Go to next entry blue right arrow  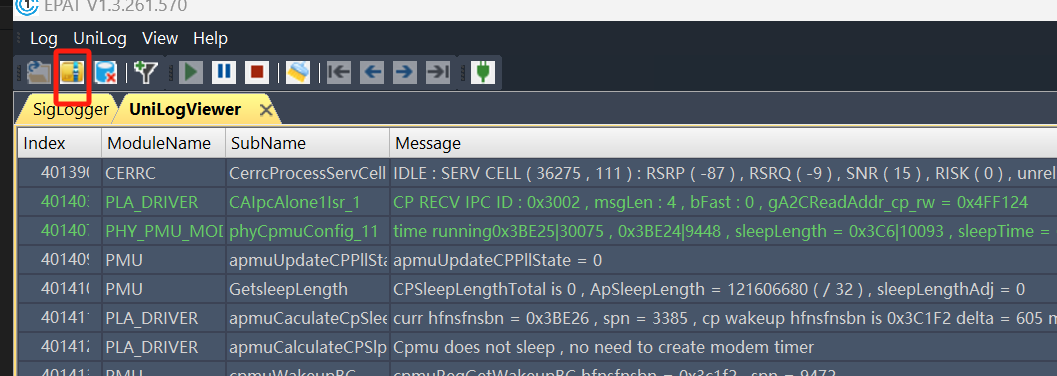click(404, 72)
